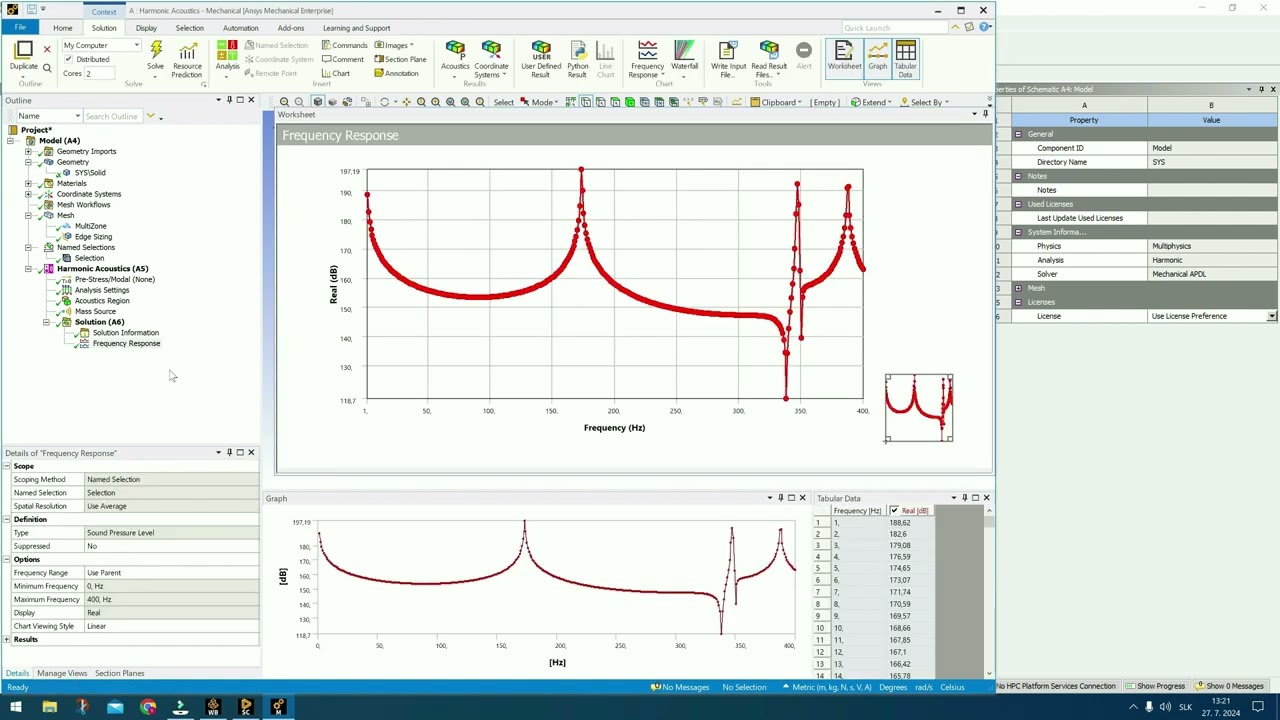Open Resource Prediction tool
The height and width of the screenshot is (720, 1280).
(187, 59)
